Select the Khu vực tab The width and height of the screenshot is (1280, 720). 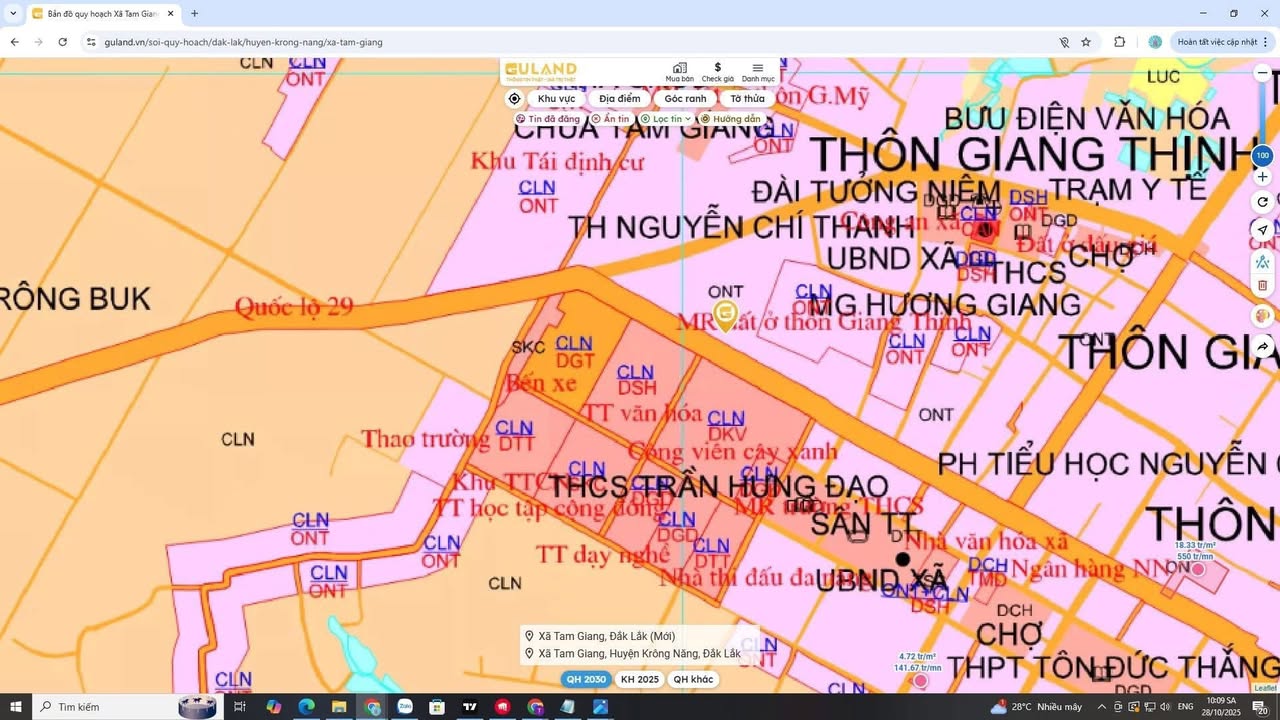point(556,99)
